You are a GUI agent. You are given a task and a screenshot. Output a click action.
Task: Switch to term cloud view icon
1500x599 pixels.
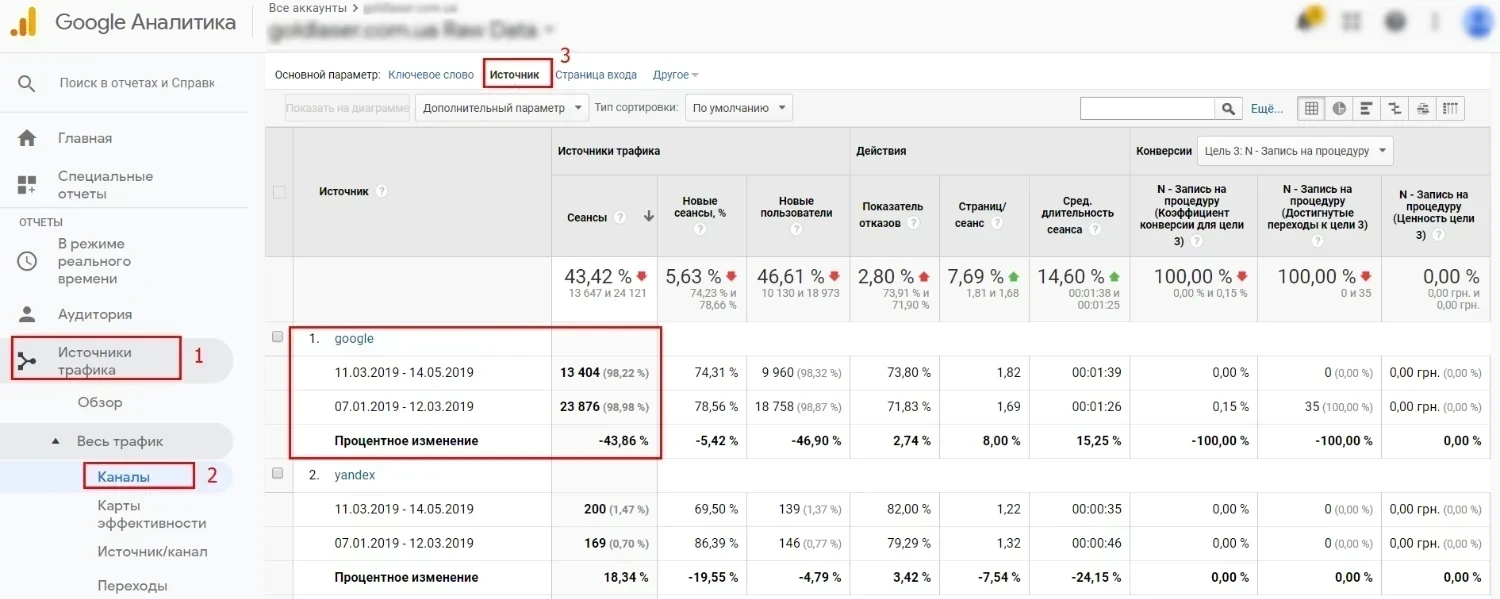(x=1422, y=108)
